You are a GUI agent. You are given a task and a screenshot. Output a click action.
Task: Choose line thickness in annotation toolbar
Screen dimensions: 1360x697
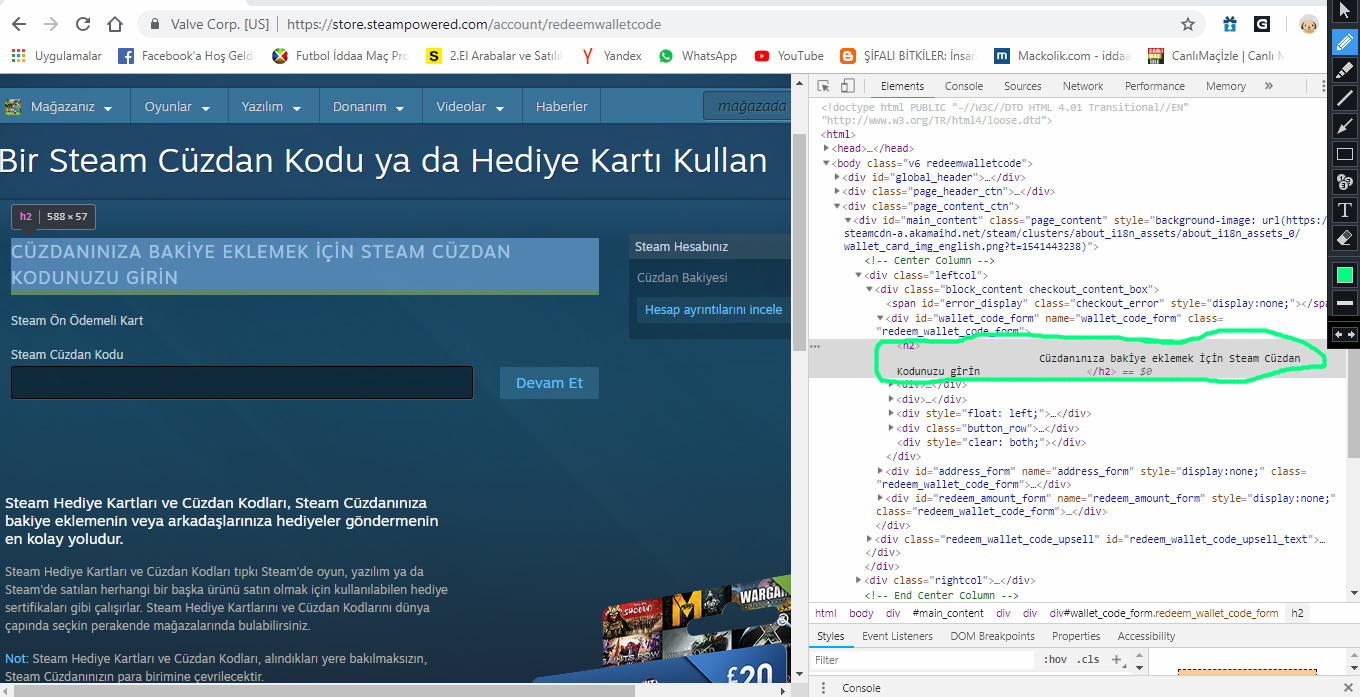[x=1345, y=302]
